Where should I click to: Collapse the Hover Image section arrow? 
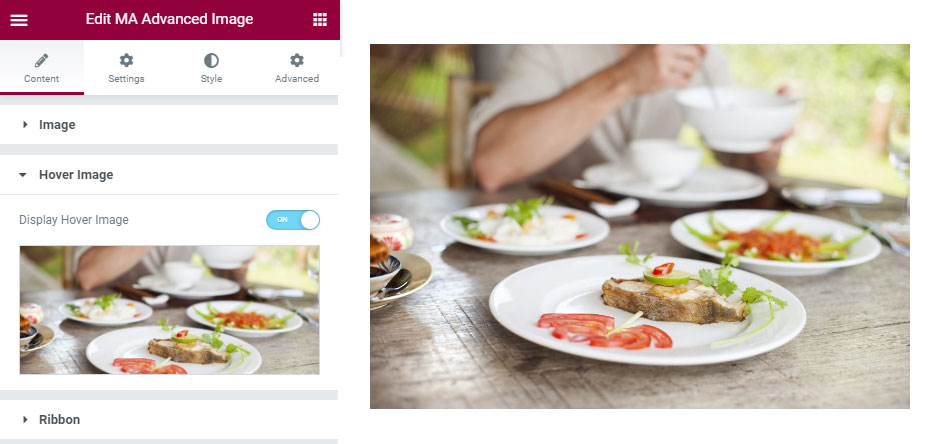23,175
